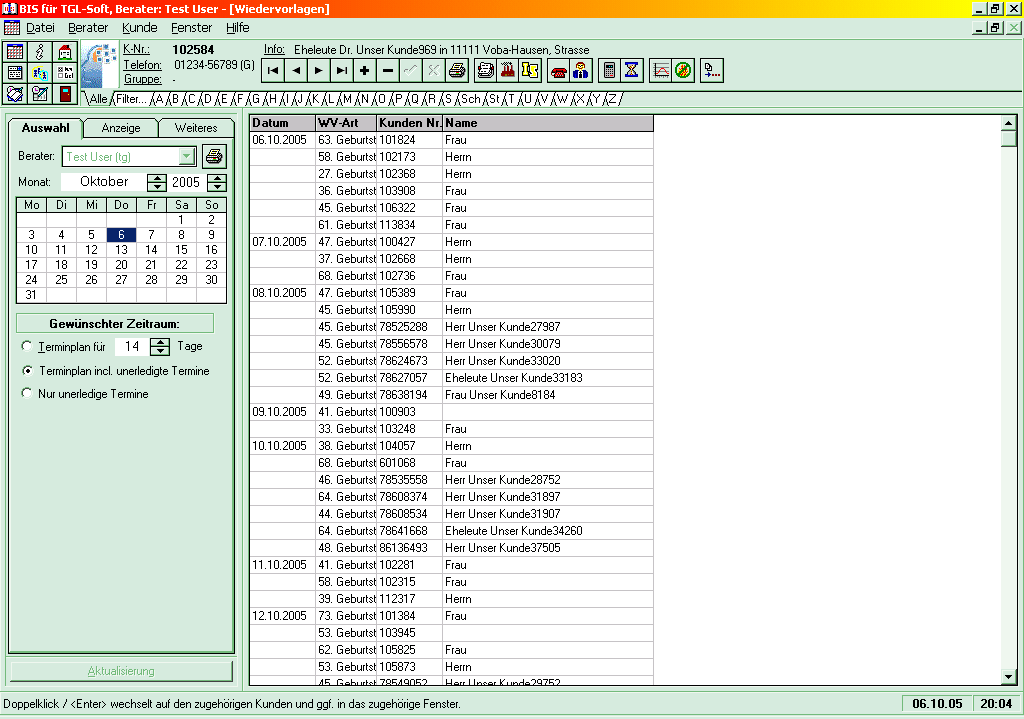Screen dimensions: 1024x719
Task: Click the list's scroll-down arrow
Action: [x=1008, y=677]
